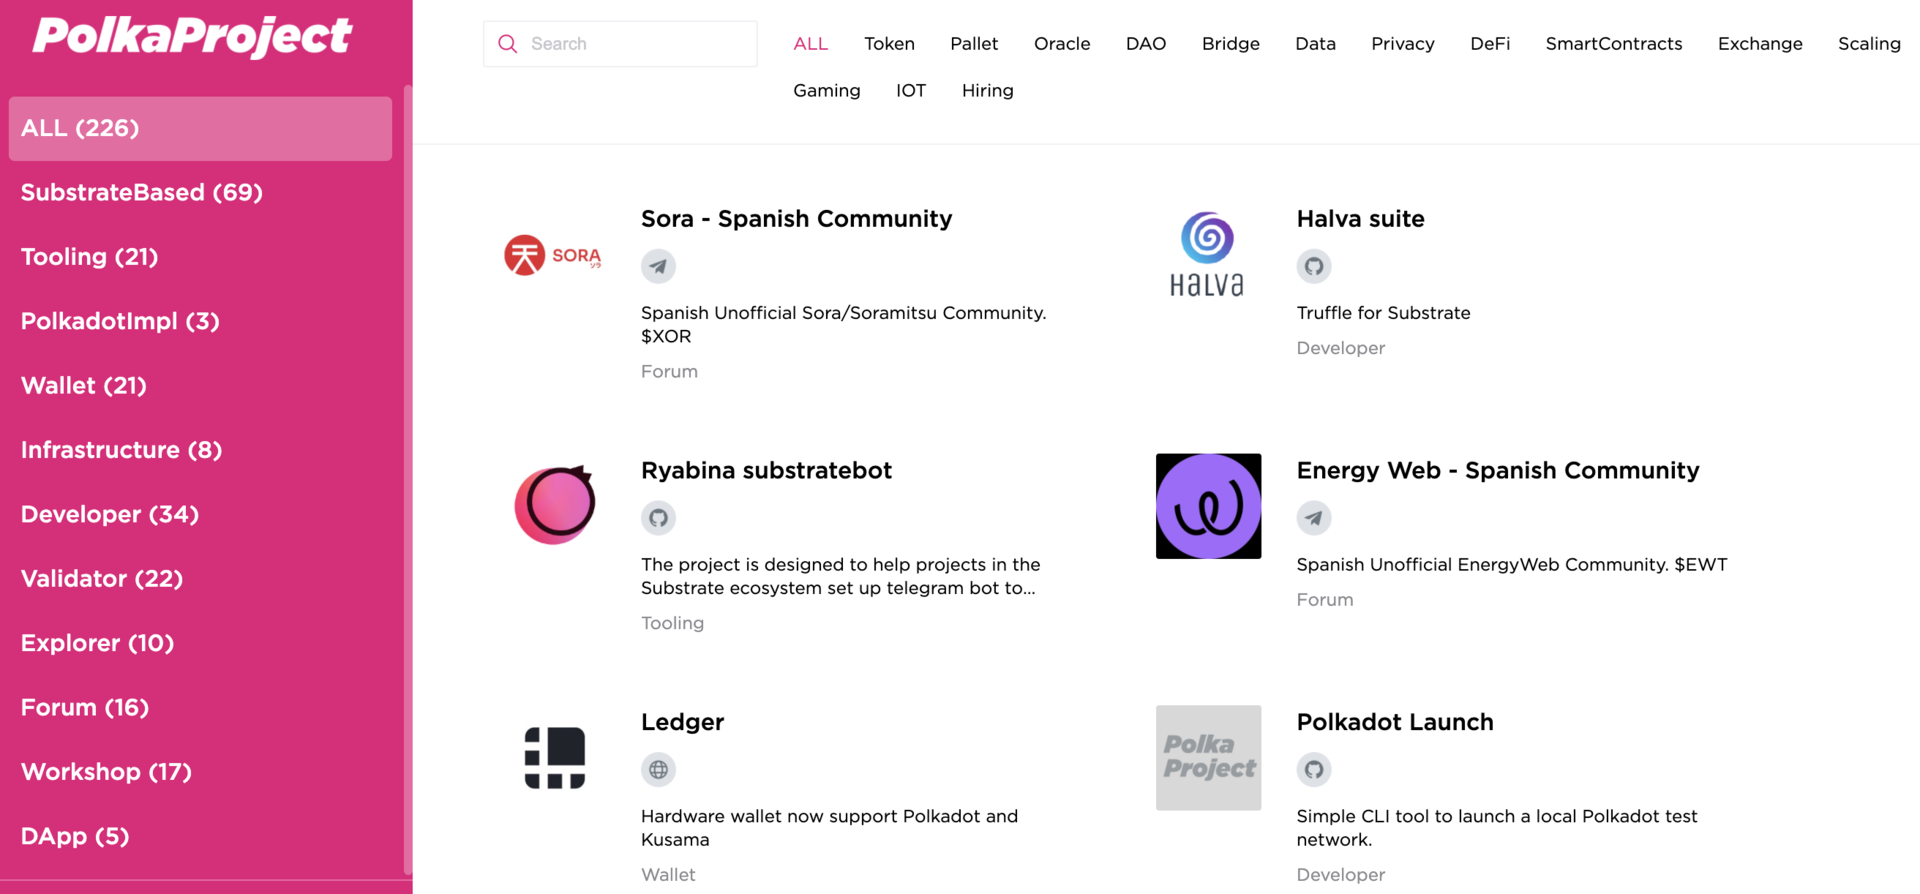Screen dimensions: 1920x894
Task: Click Developer label under Halva suite
Action: pyautogui.click(x=1340, y=348)
